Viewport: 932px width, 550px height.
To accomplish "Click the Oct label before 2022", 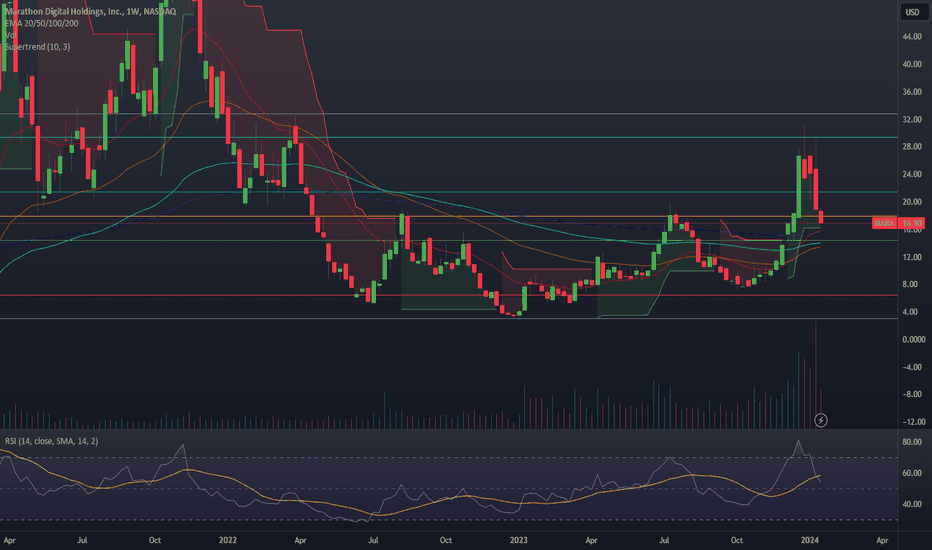I will 155,540.
